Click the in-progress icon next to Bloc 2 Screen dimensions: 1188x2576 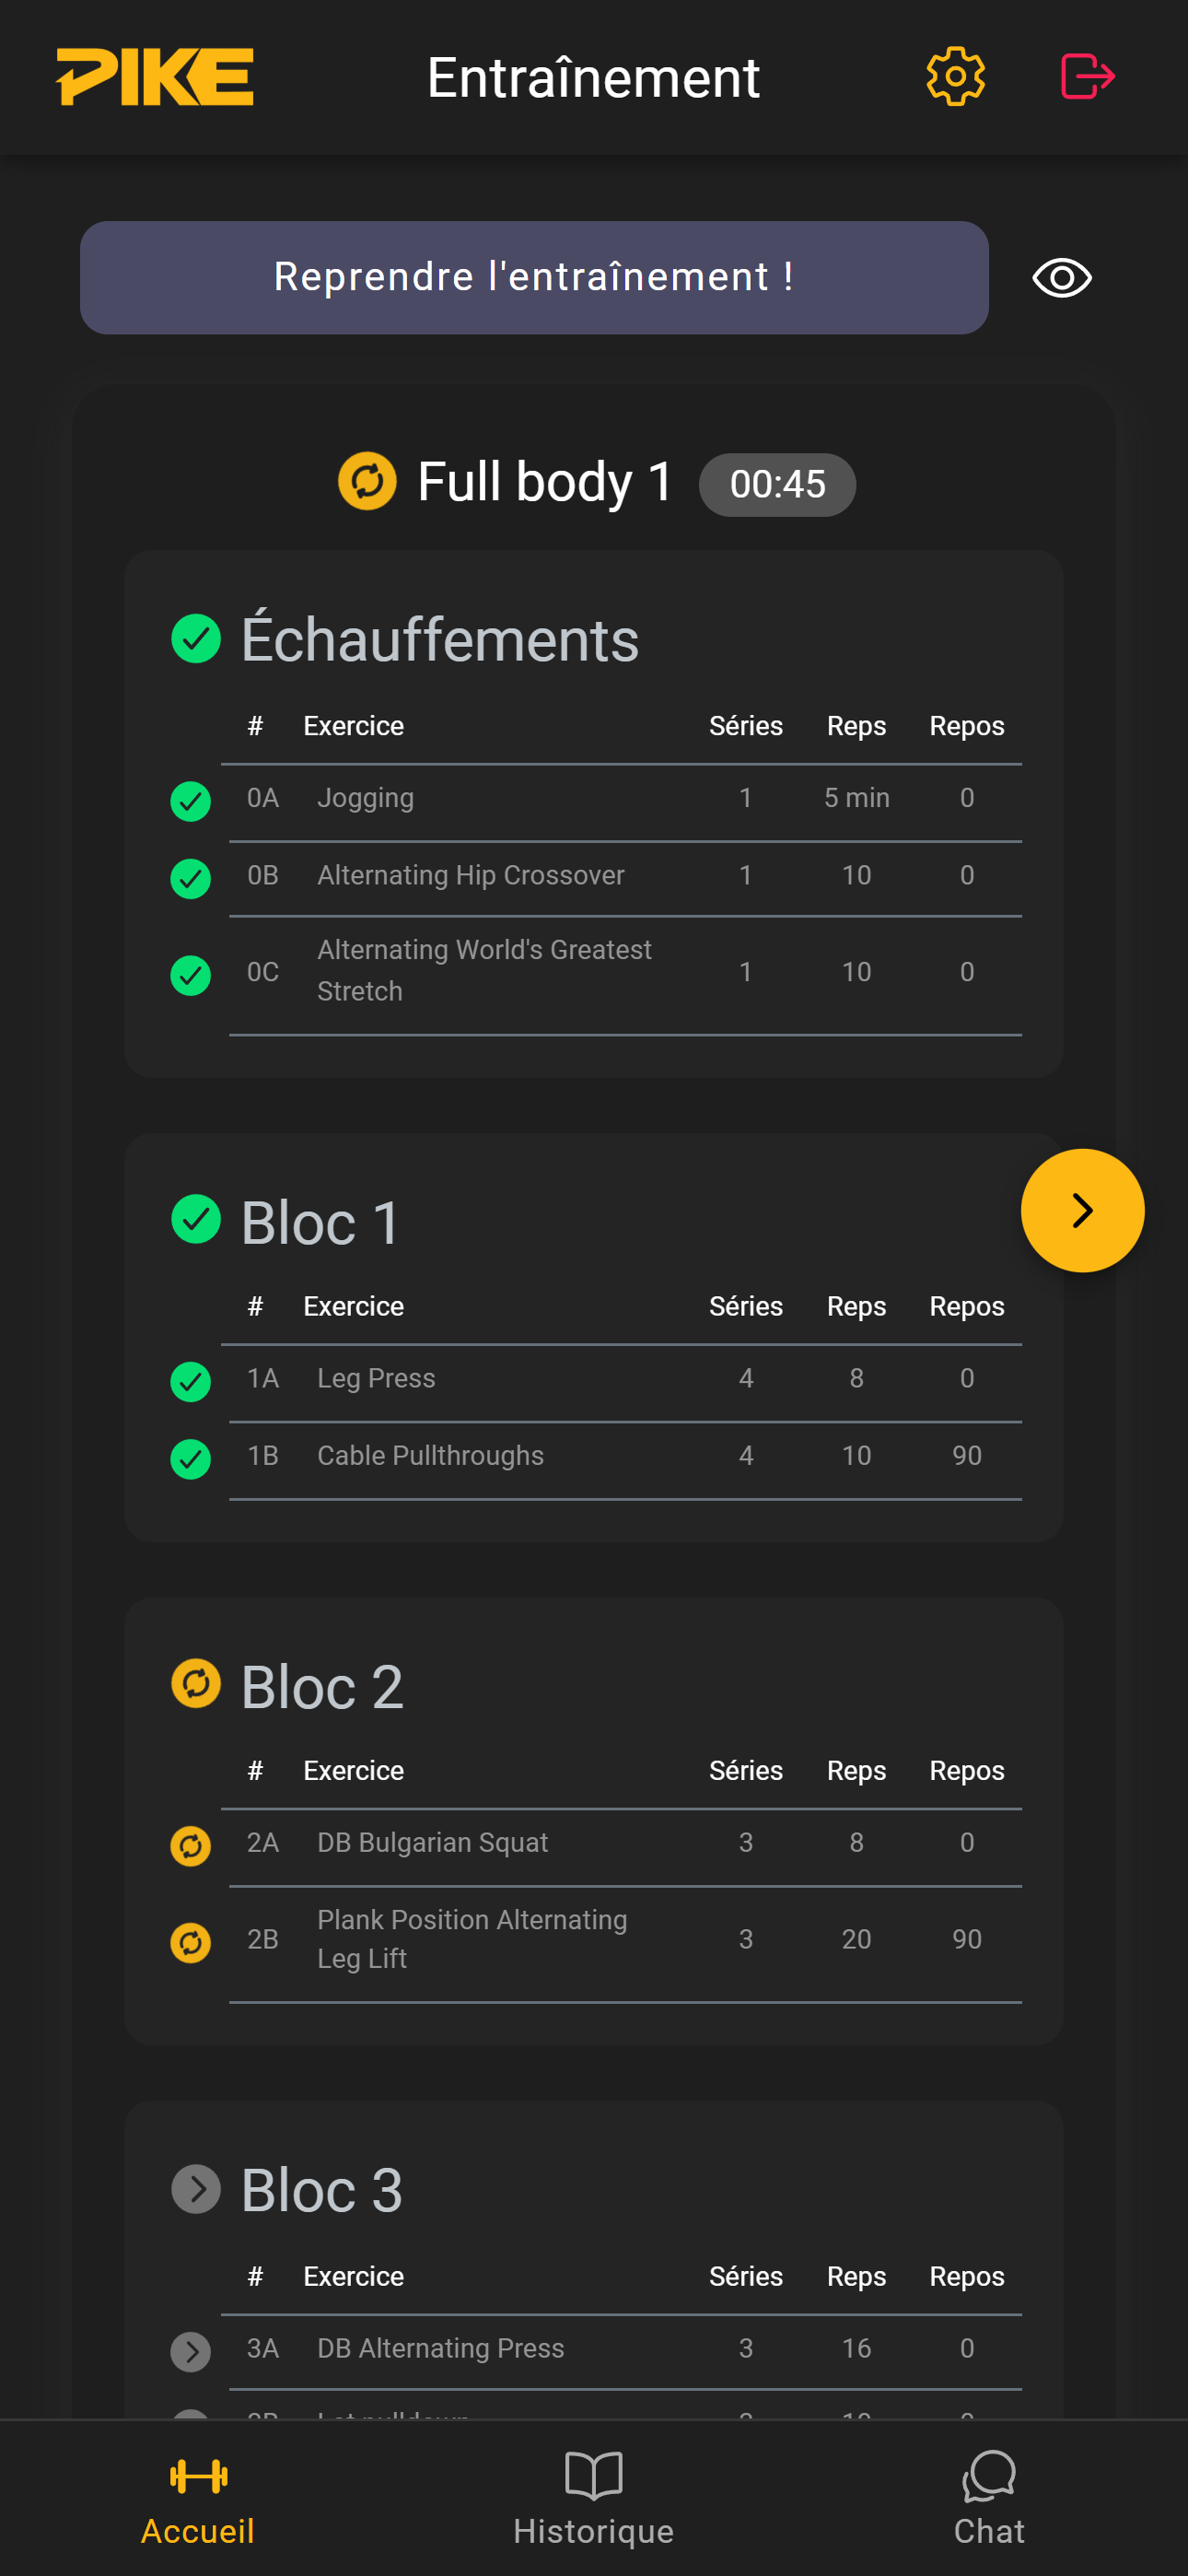coord(196,1684)
